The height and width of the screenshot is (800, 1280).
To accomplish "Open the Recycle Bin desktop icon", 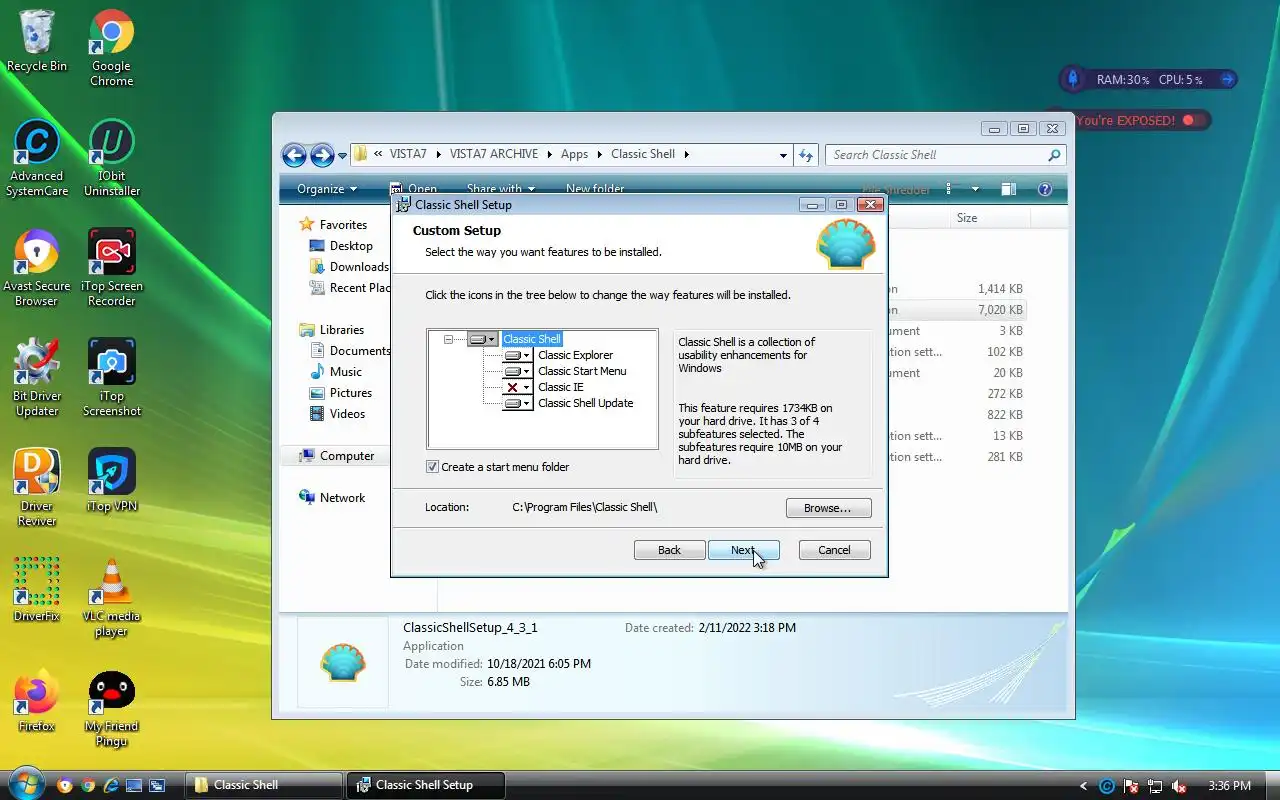I will click(37, 41).
